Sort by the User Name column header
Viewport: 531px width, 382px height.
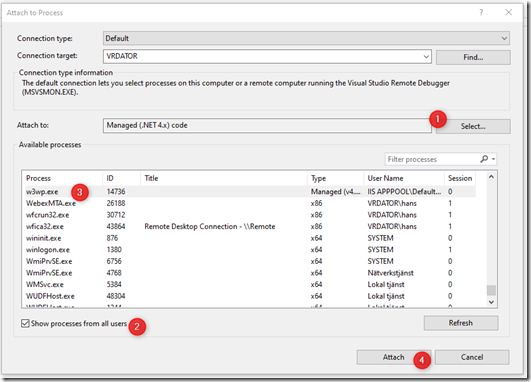(404, 178)
